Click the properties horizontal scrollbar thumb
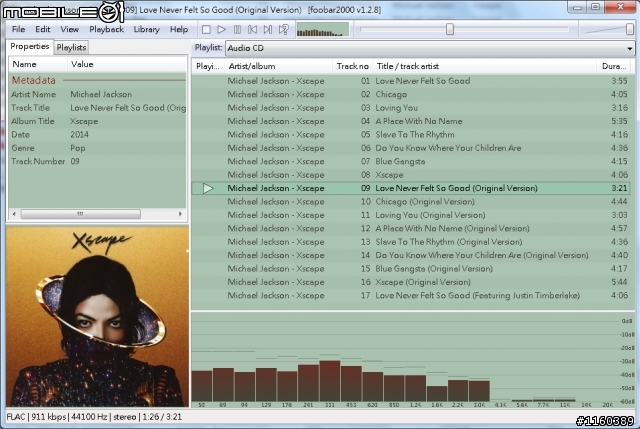The width and height of the screenshot is (640, 429). 81,214
